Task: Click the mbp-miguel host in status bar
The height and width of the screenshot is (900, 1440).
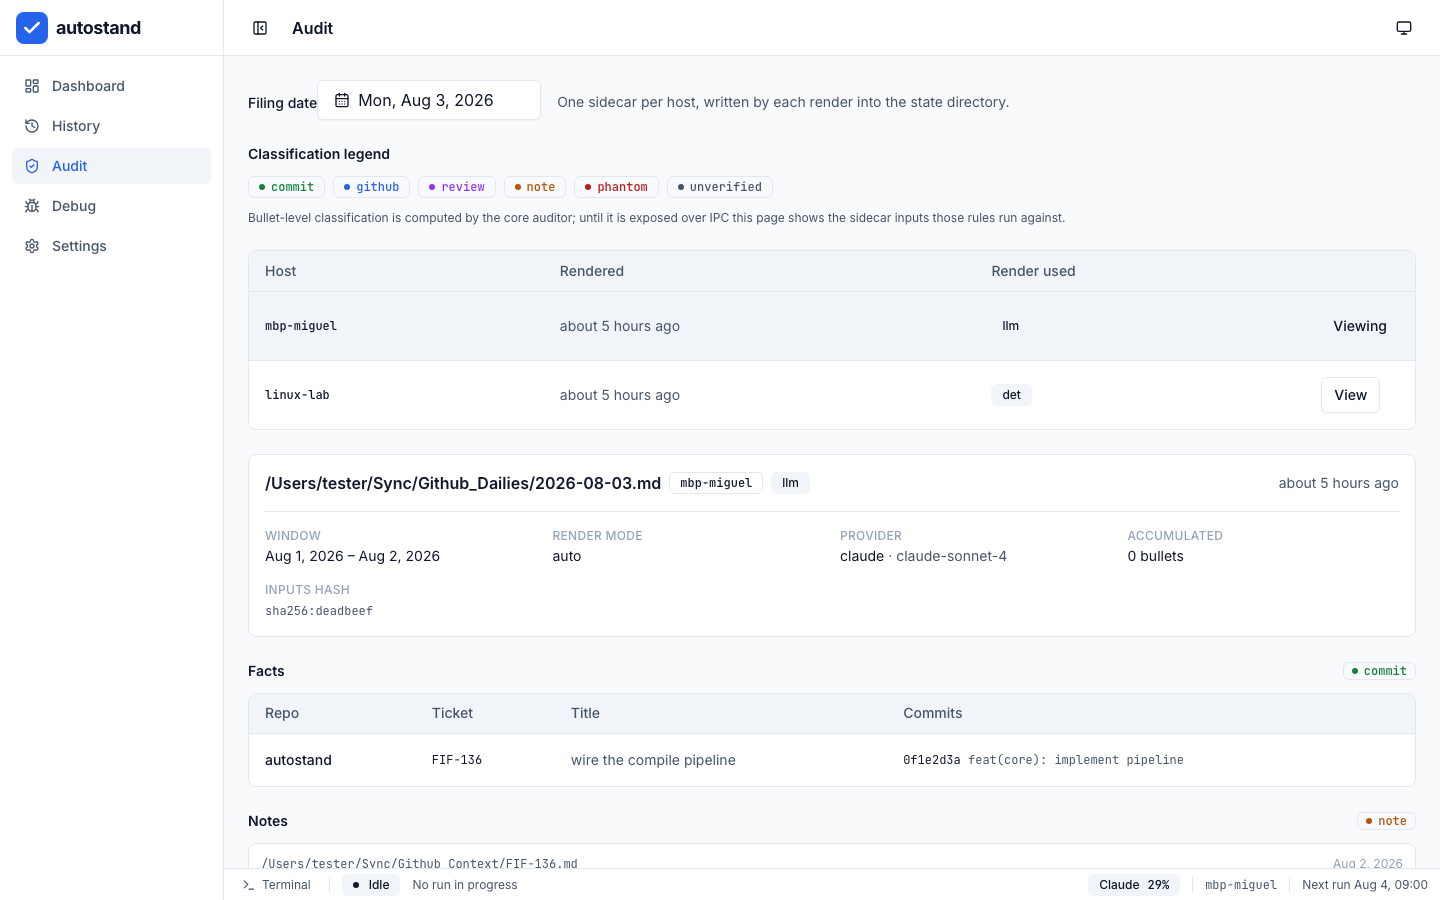Action: point(1241,885)
